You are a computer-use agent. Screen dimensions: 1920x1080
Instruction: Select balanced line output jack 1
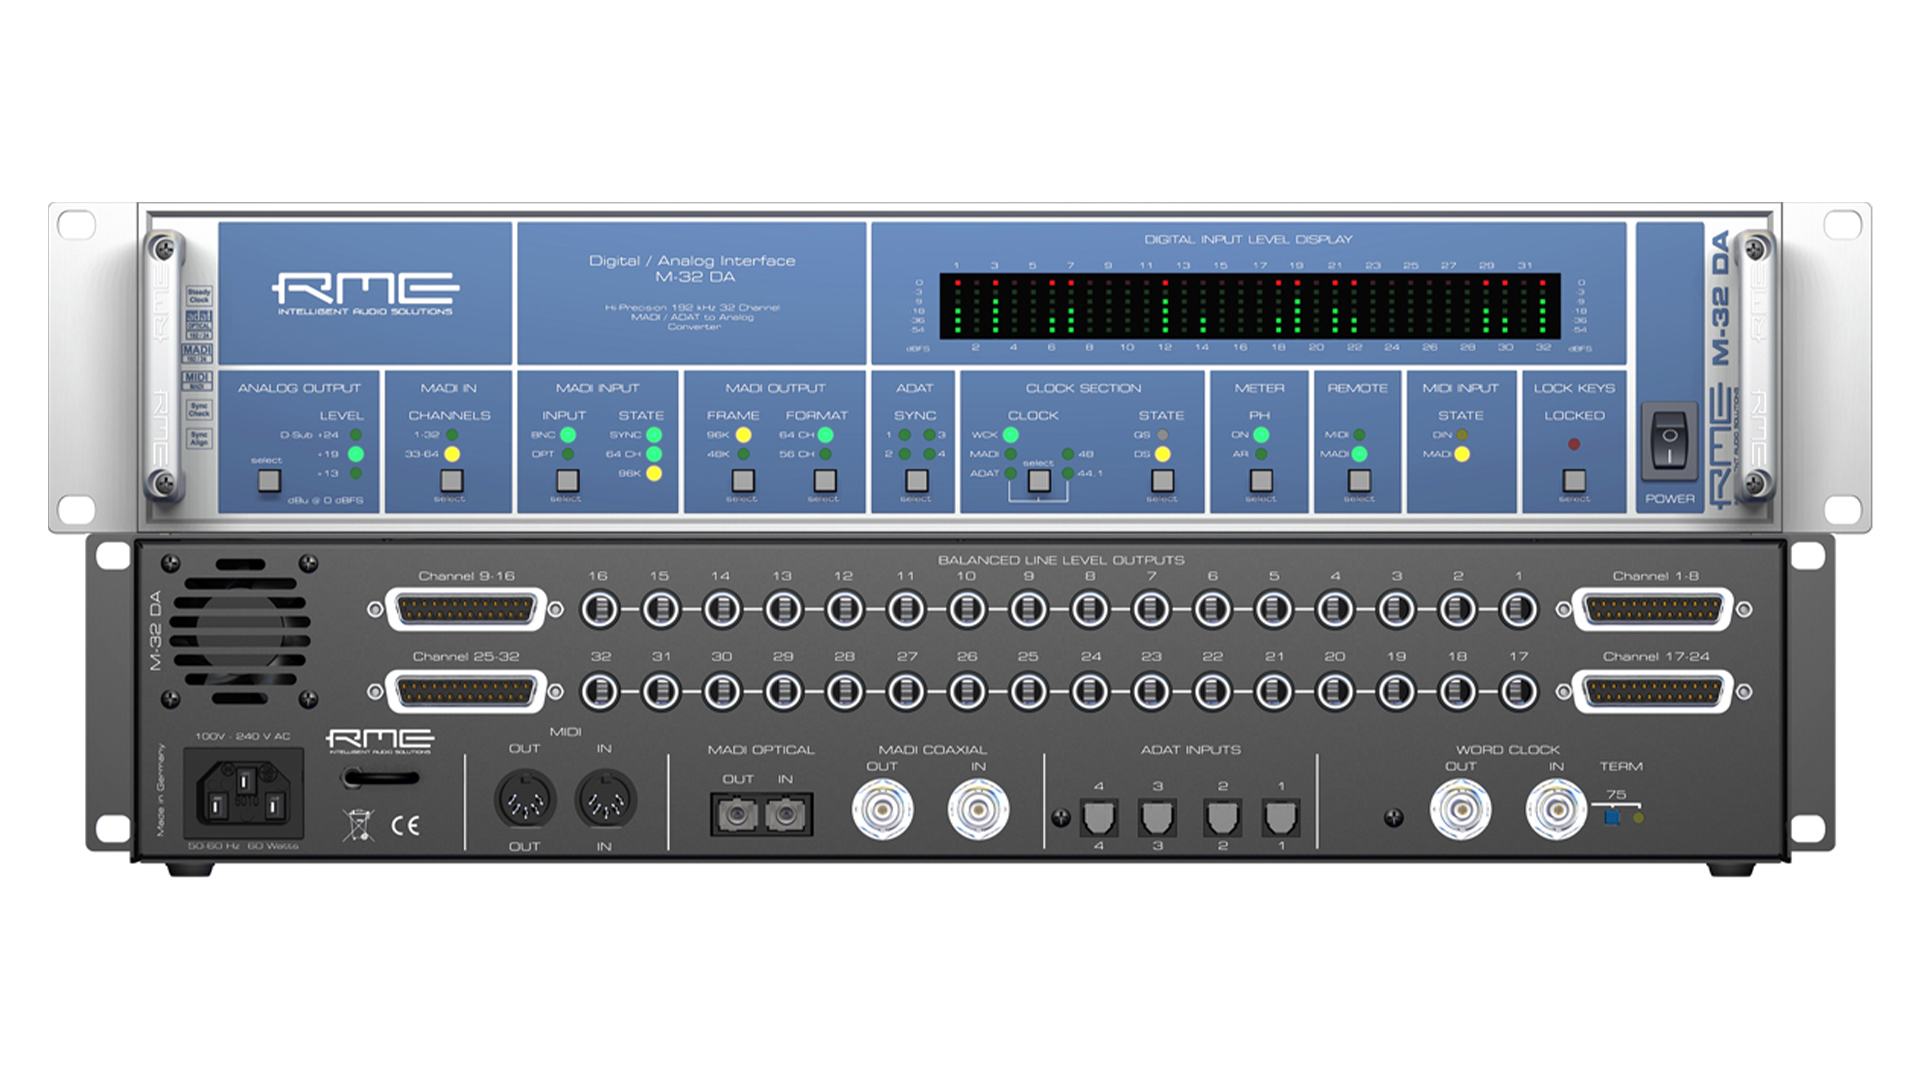1519,609
